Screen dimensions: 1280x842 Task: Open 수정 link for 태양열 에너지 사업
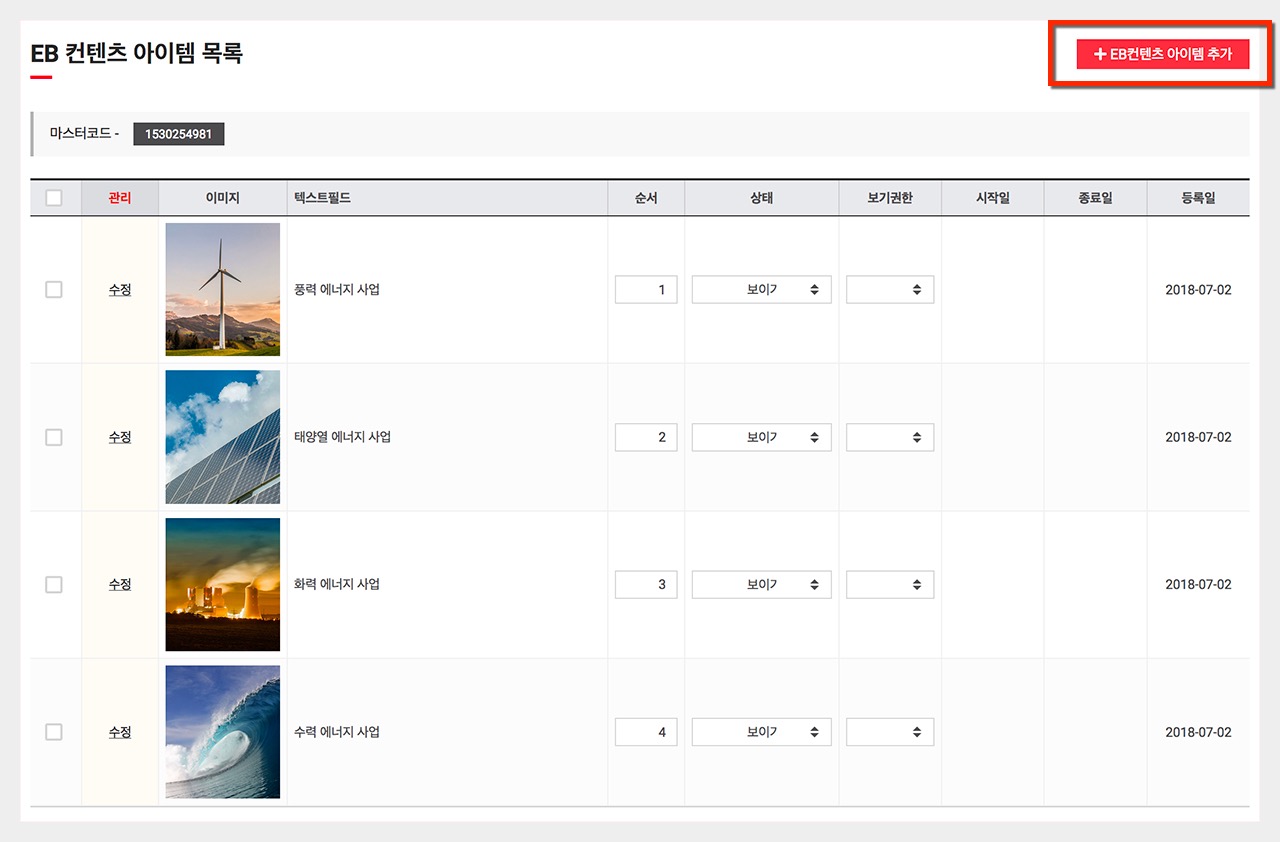[x=120, y=437]
